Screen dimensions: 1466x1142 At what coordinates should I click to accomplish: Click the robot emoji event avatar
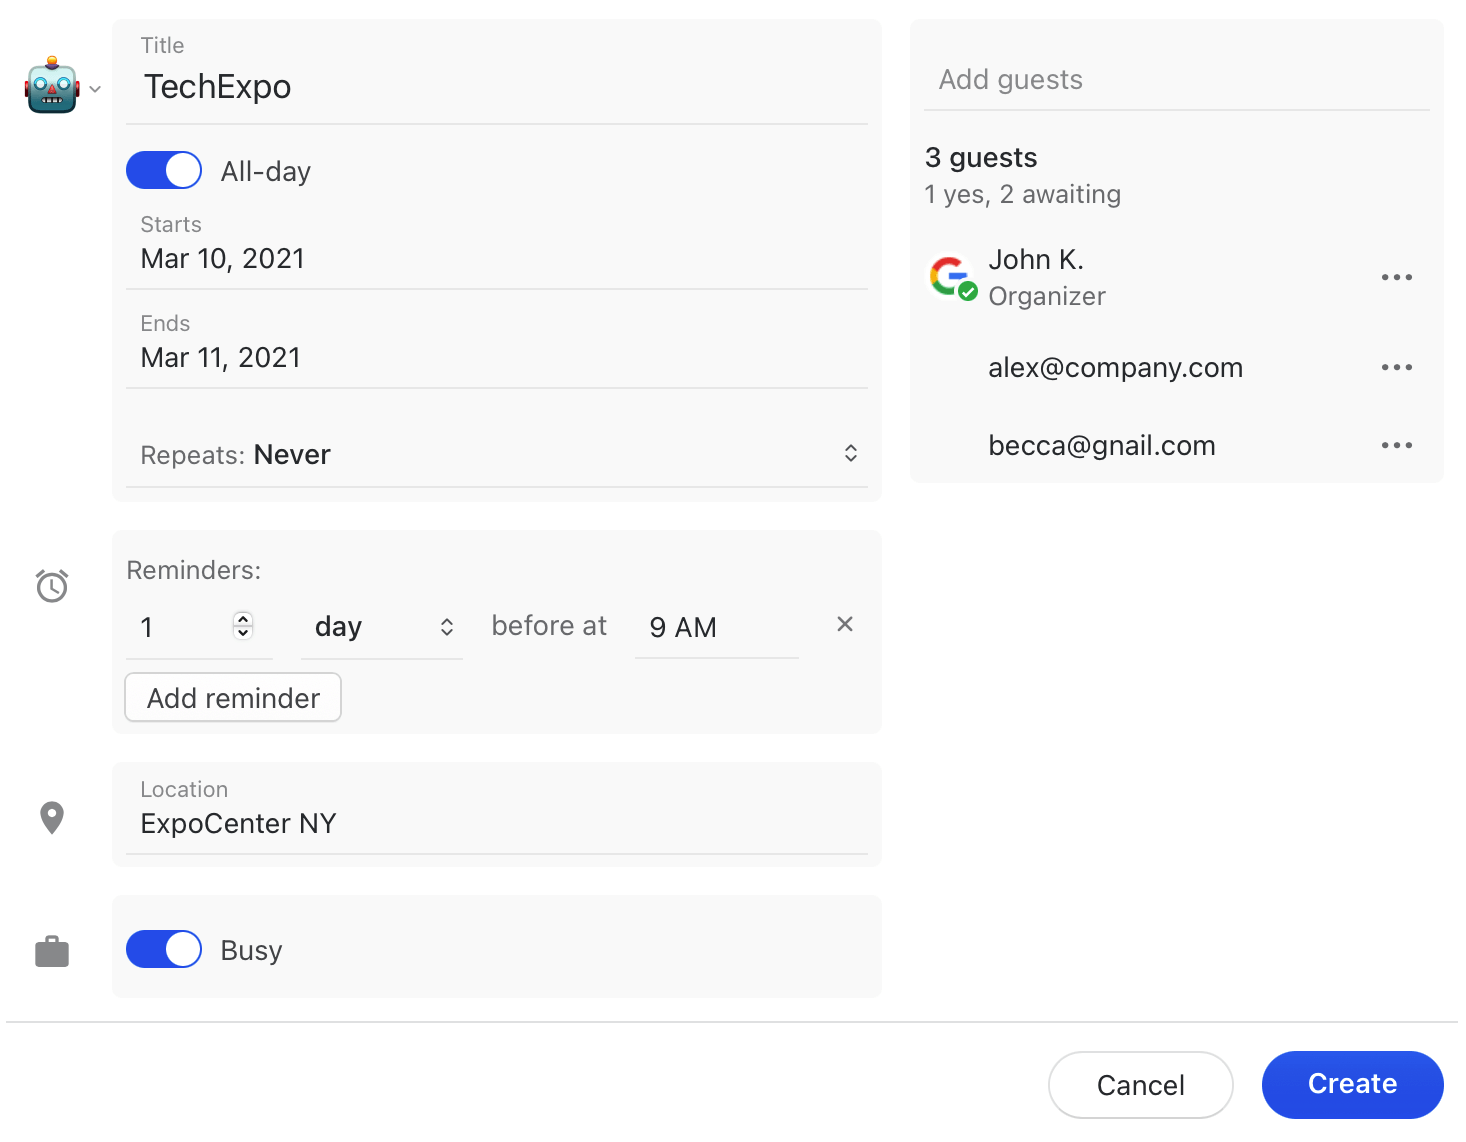click(x=51, y=86)
